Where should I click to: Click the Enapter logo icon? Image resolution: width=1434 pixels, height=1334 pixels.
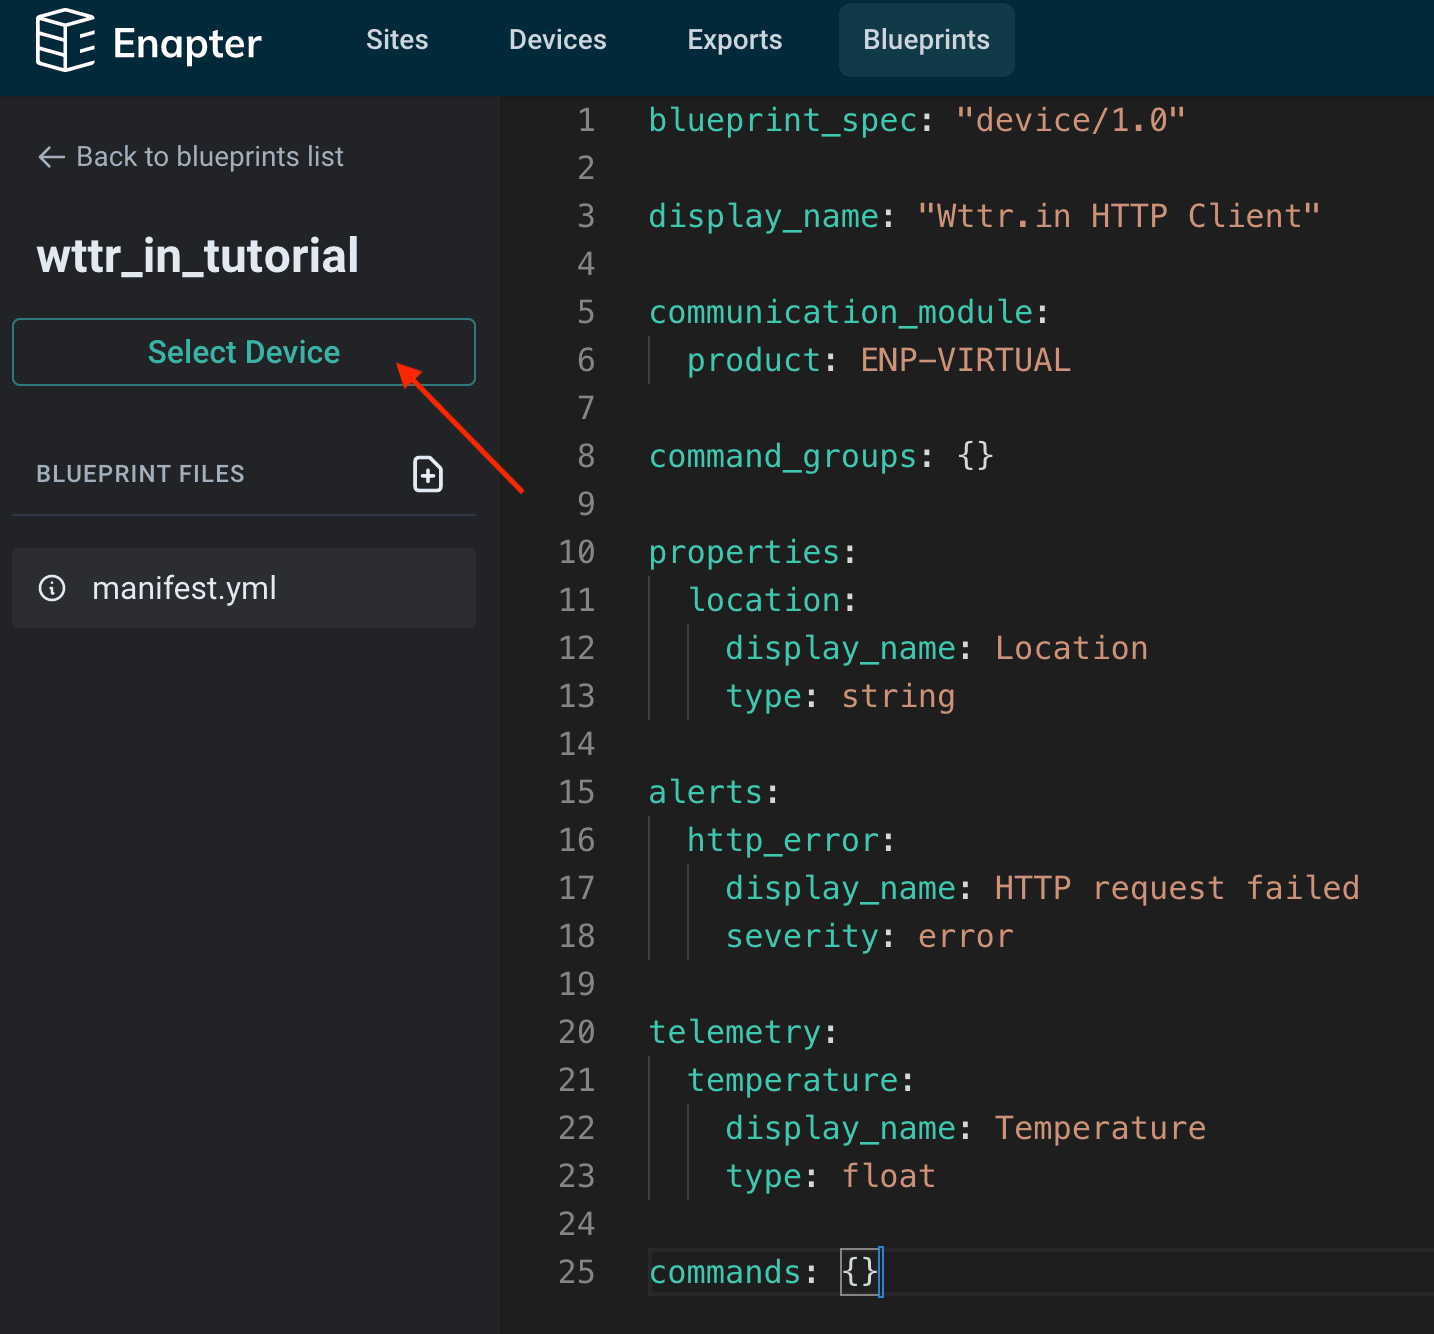[65, 40]
